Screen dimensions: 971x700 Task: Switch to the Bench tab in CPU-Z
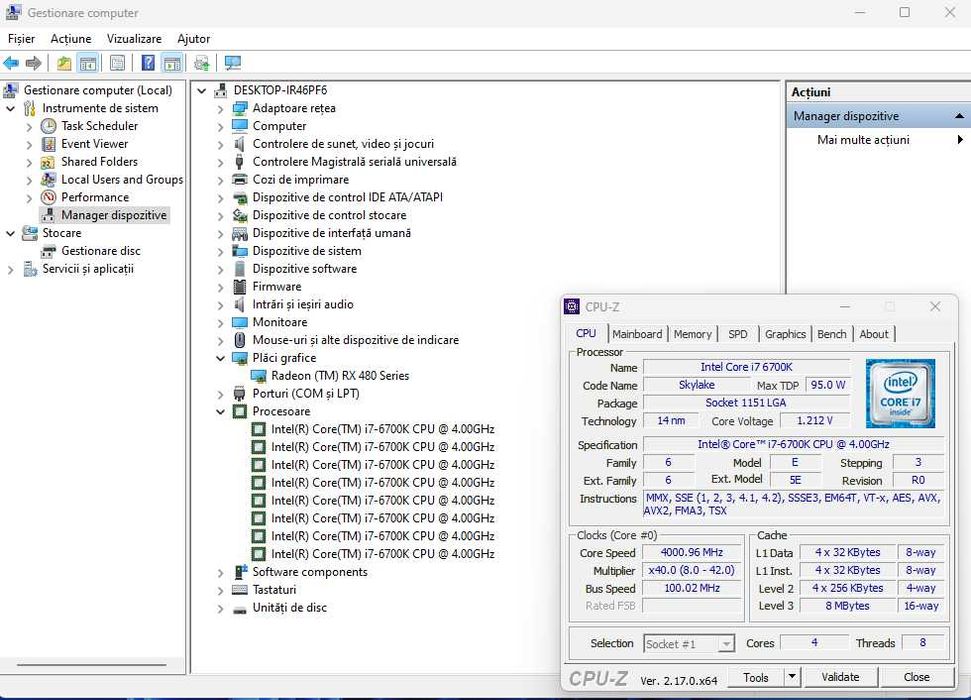coord(832,334)
